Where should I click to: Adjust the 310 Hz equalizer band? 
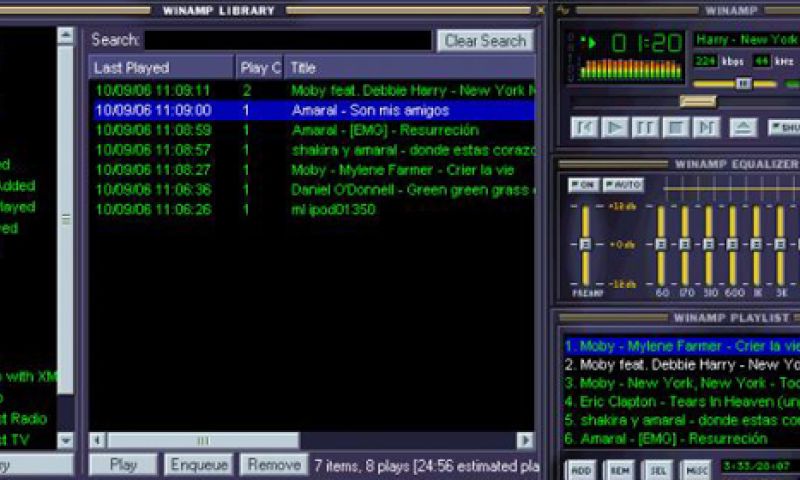click(x=709, y=244)
